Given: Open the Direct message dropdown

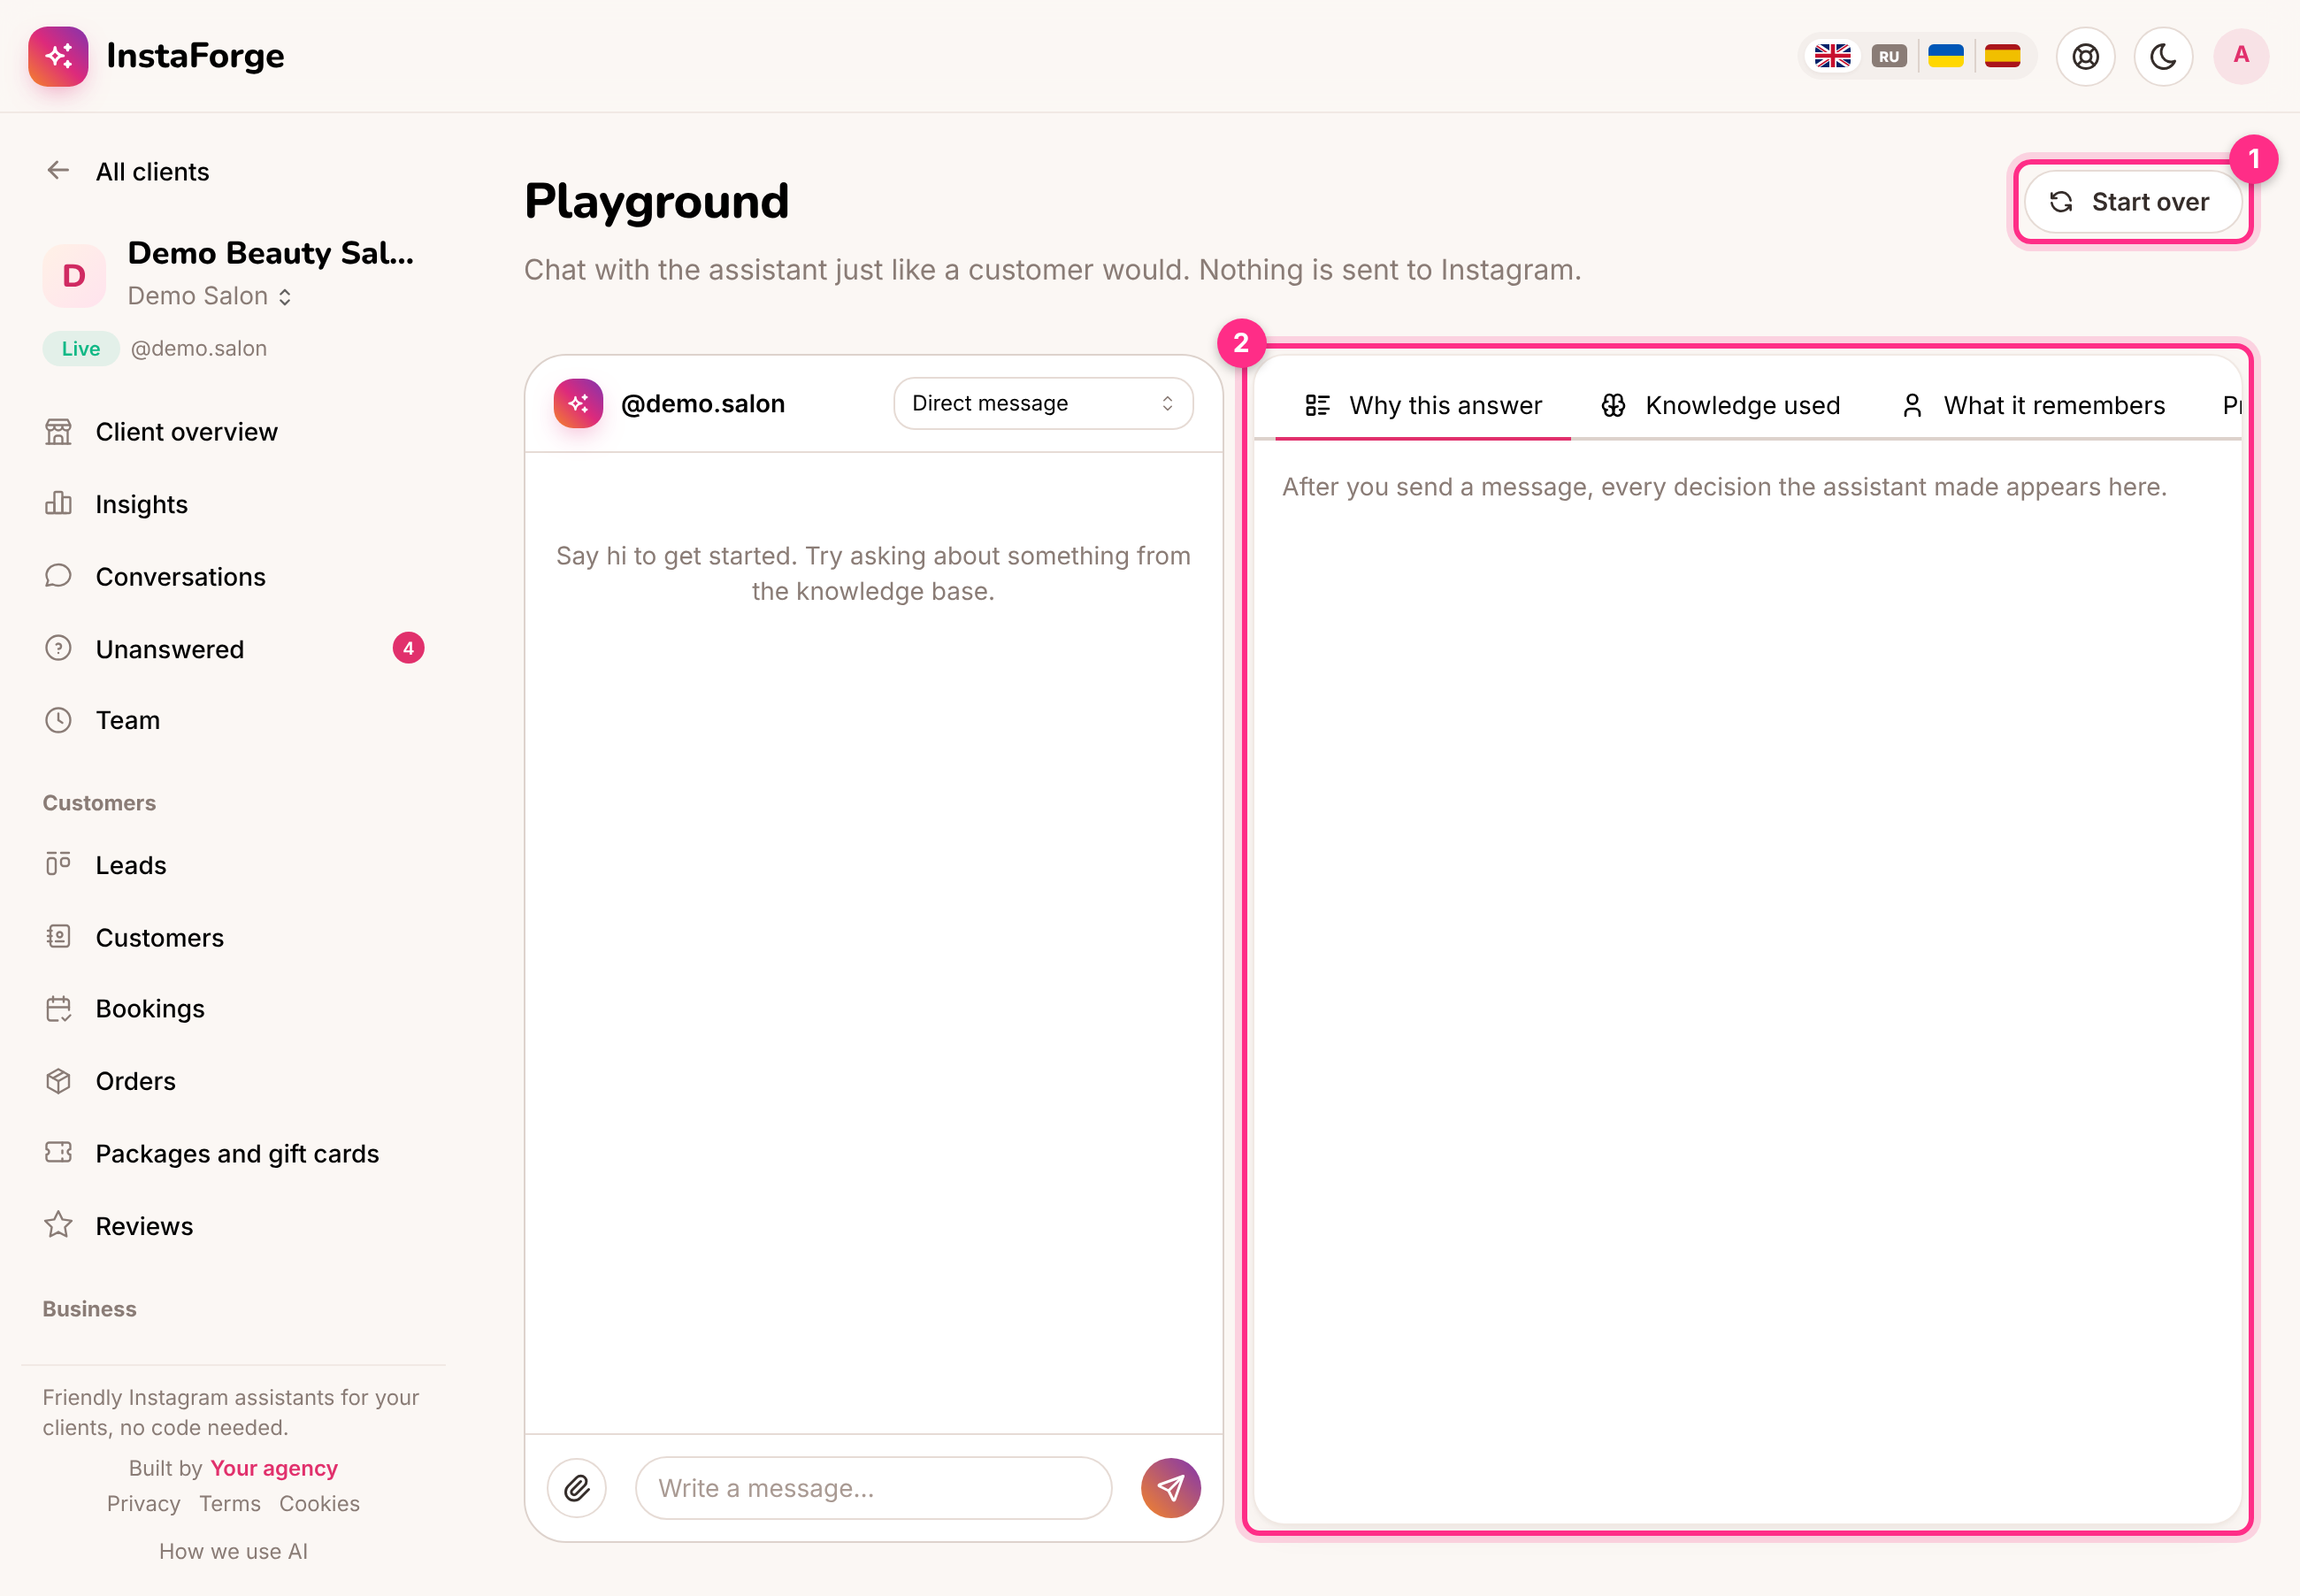Looking at the screenshot, I should (1043, 403).
